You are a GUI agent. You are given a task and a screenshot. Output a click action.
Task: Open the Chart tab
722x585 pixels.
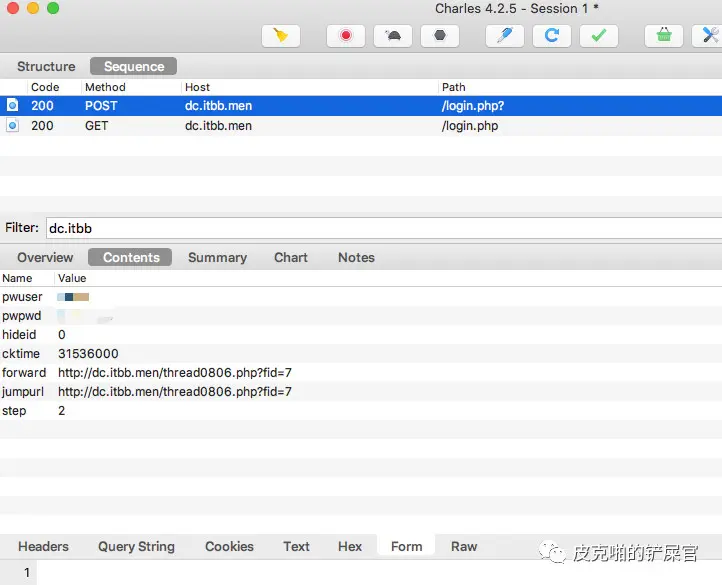[x=291, y=257]
